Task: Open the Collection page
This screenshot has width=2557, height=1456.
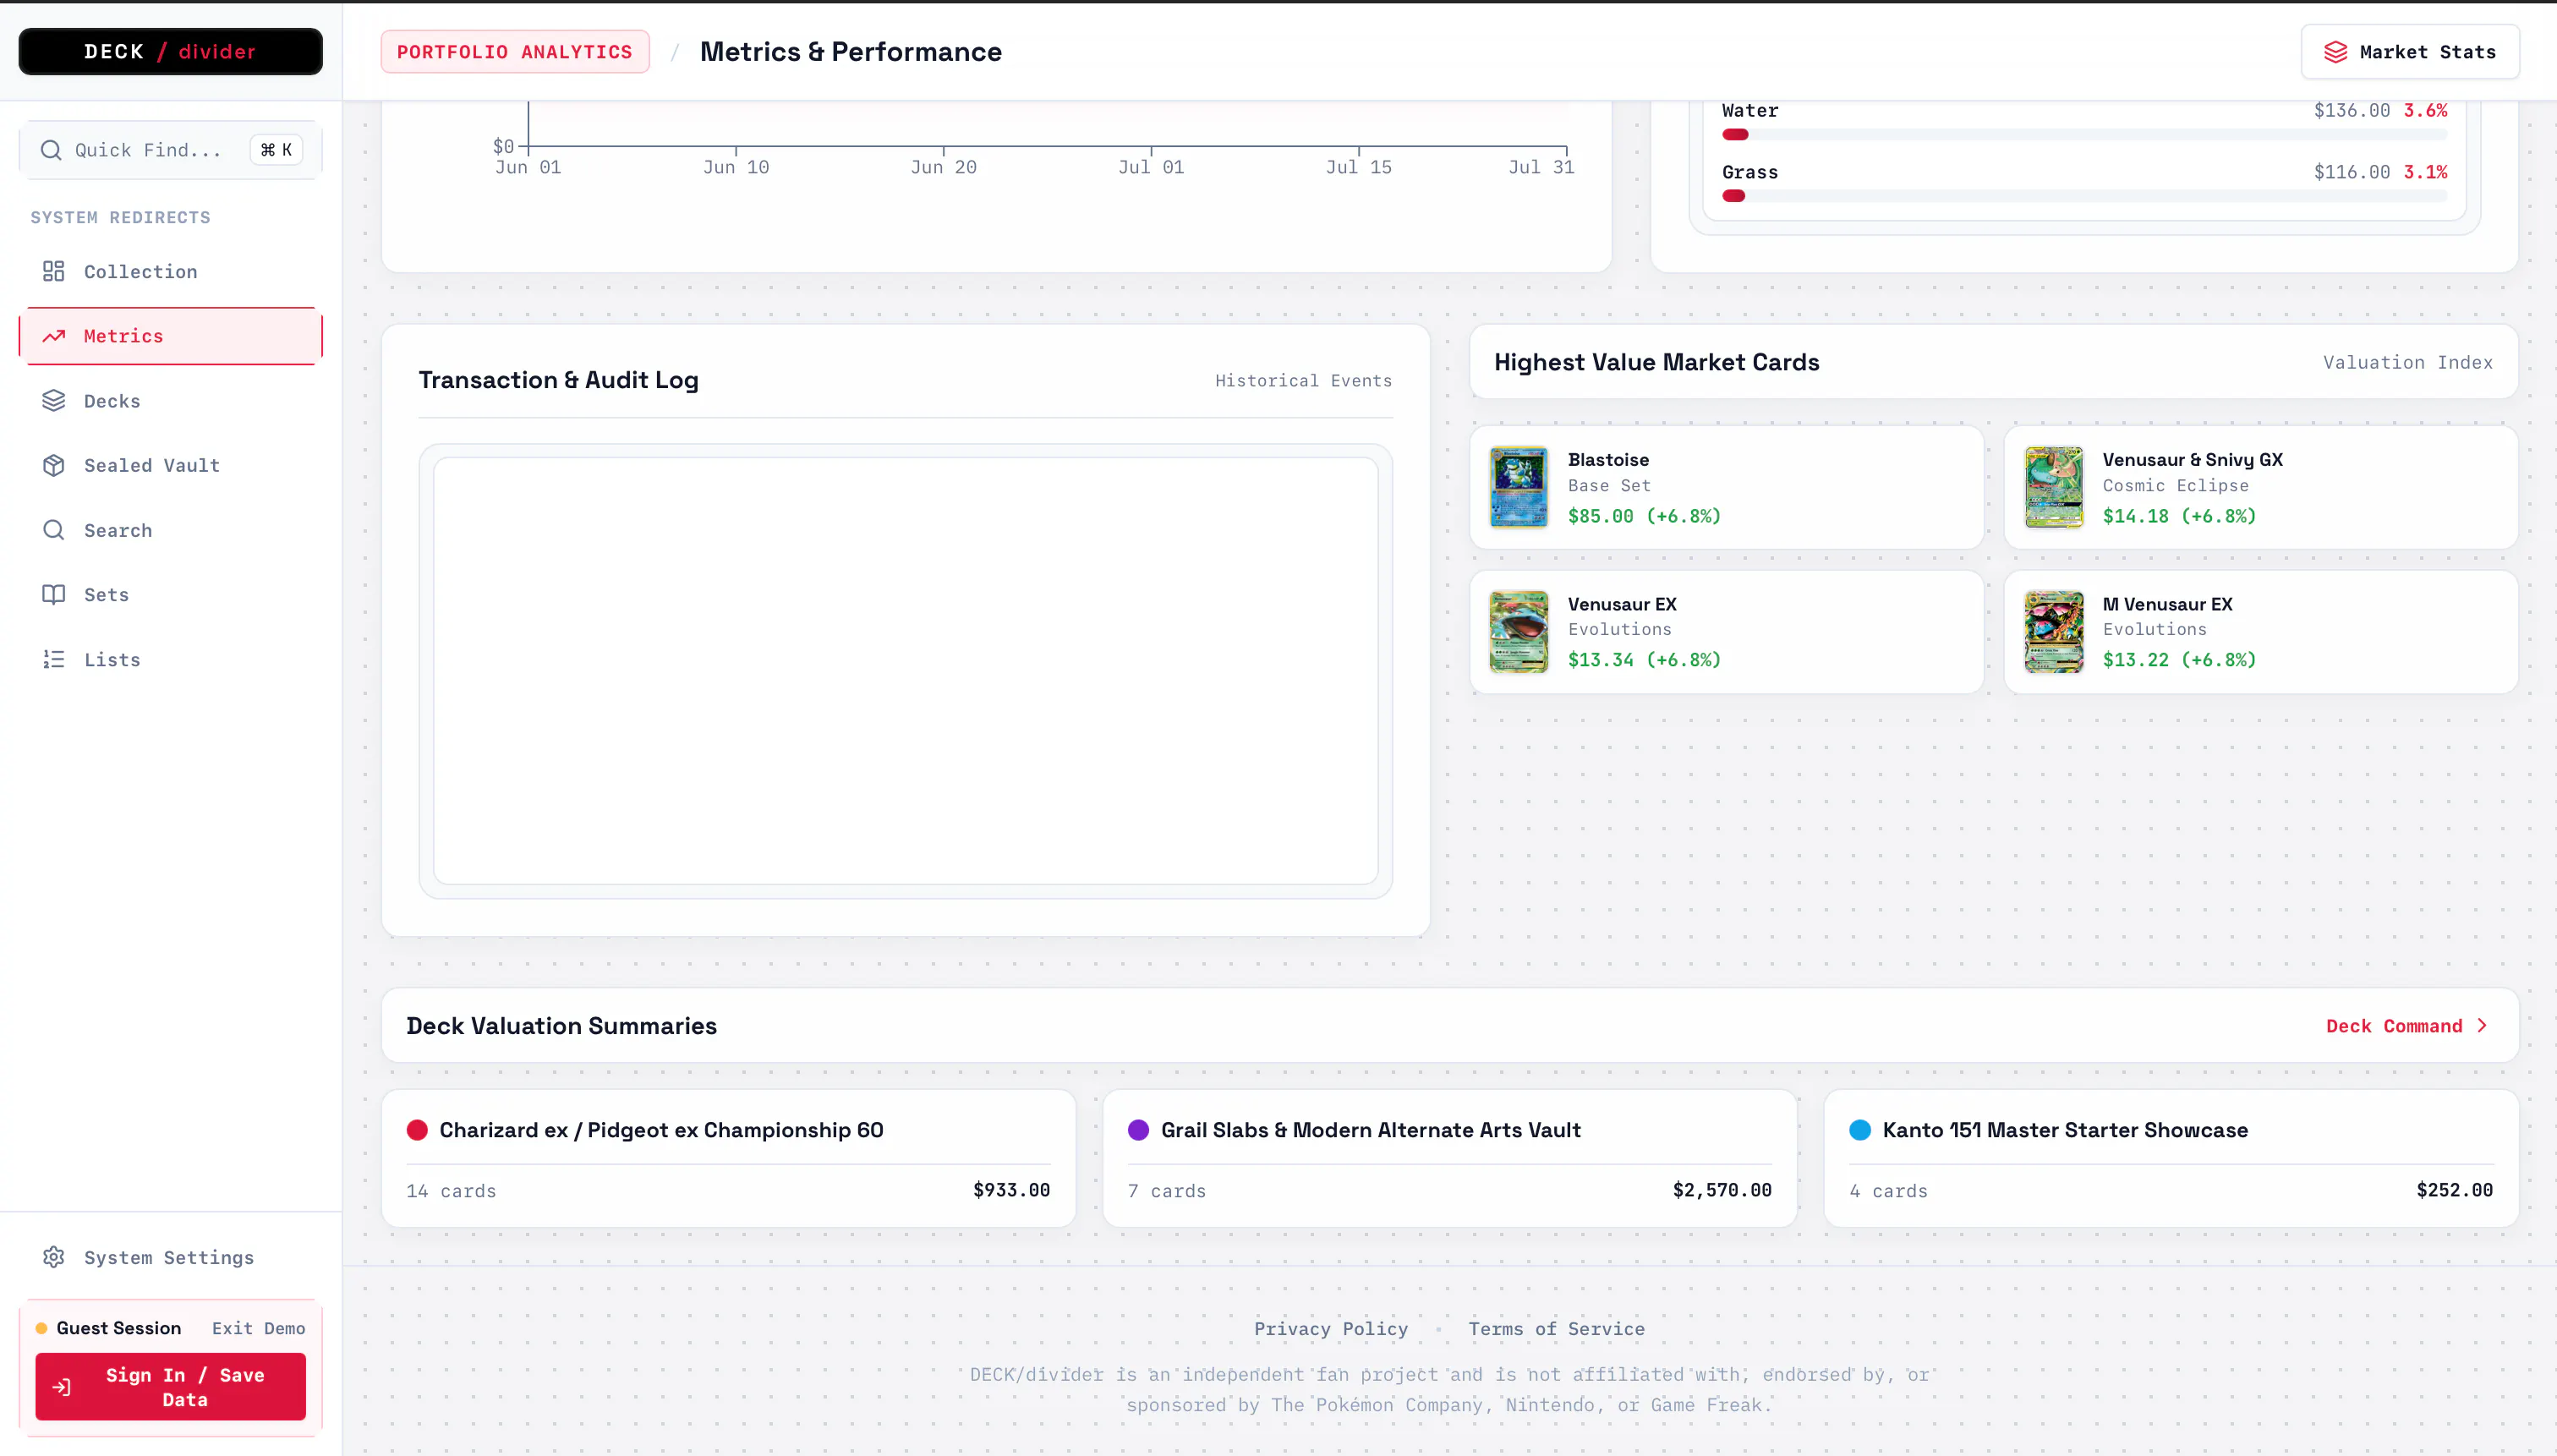Action: coord(170,271)
